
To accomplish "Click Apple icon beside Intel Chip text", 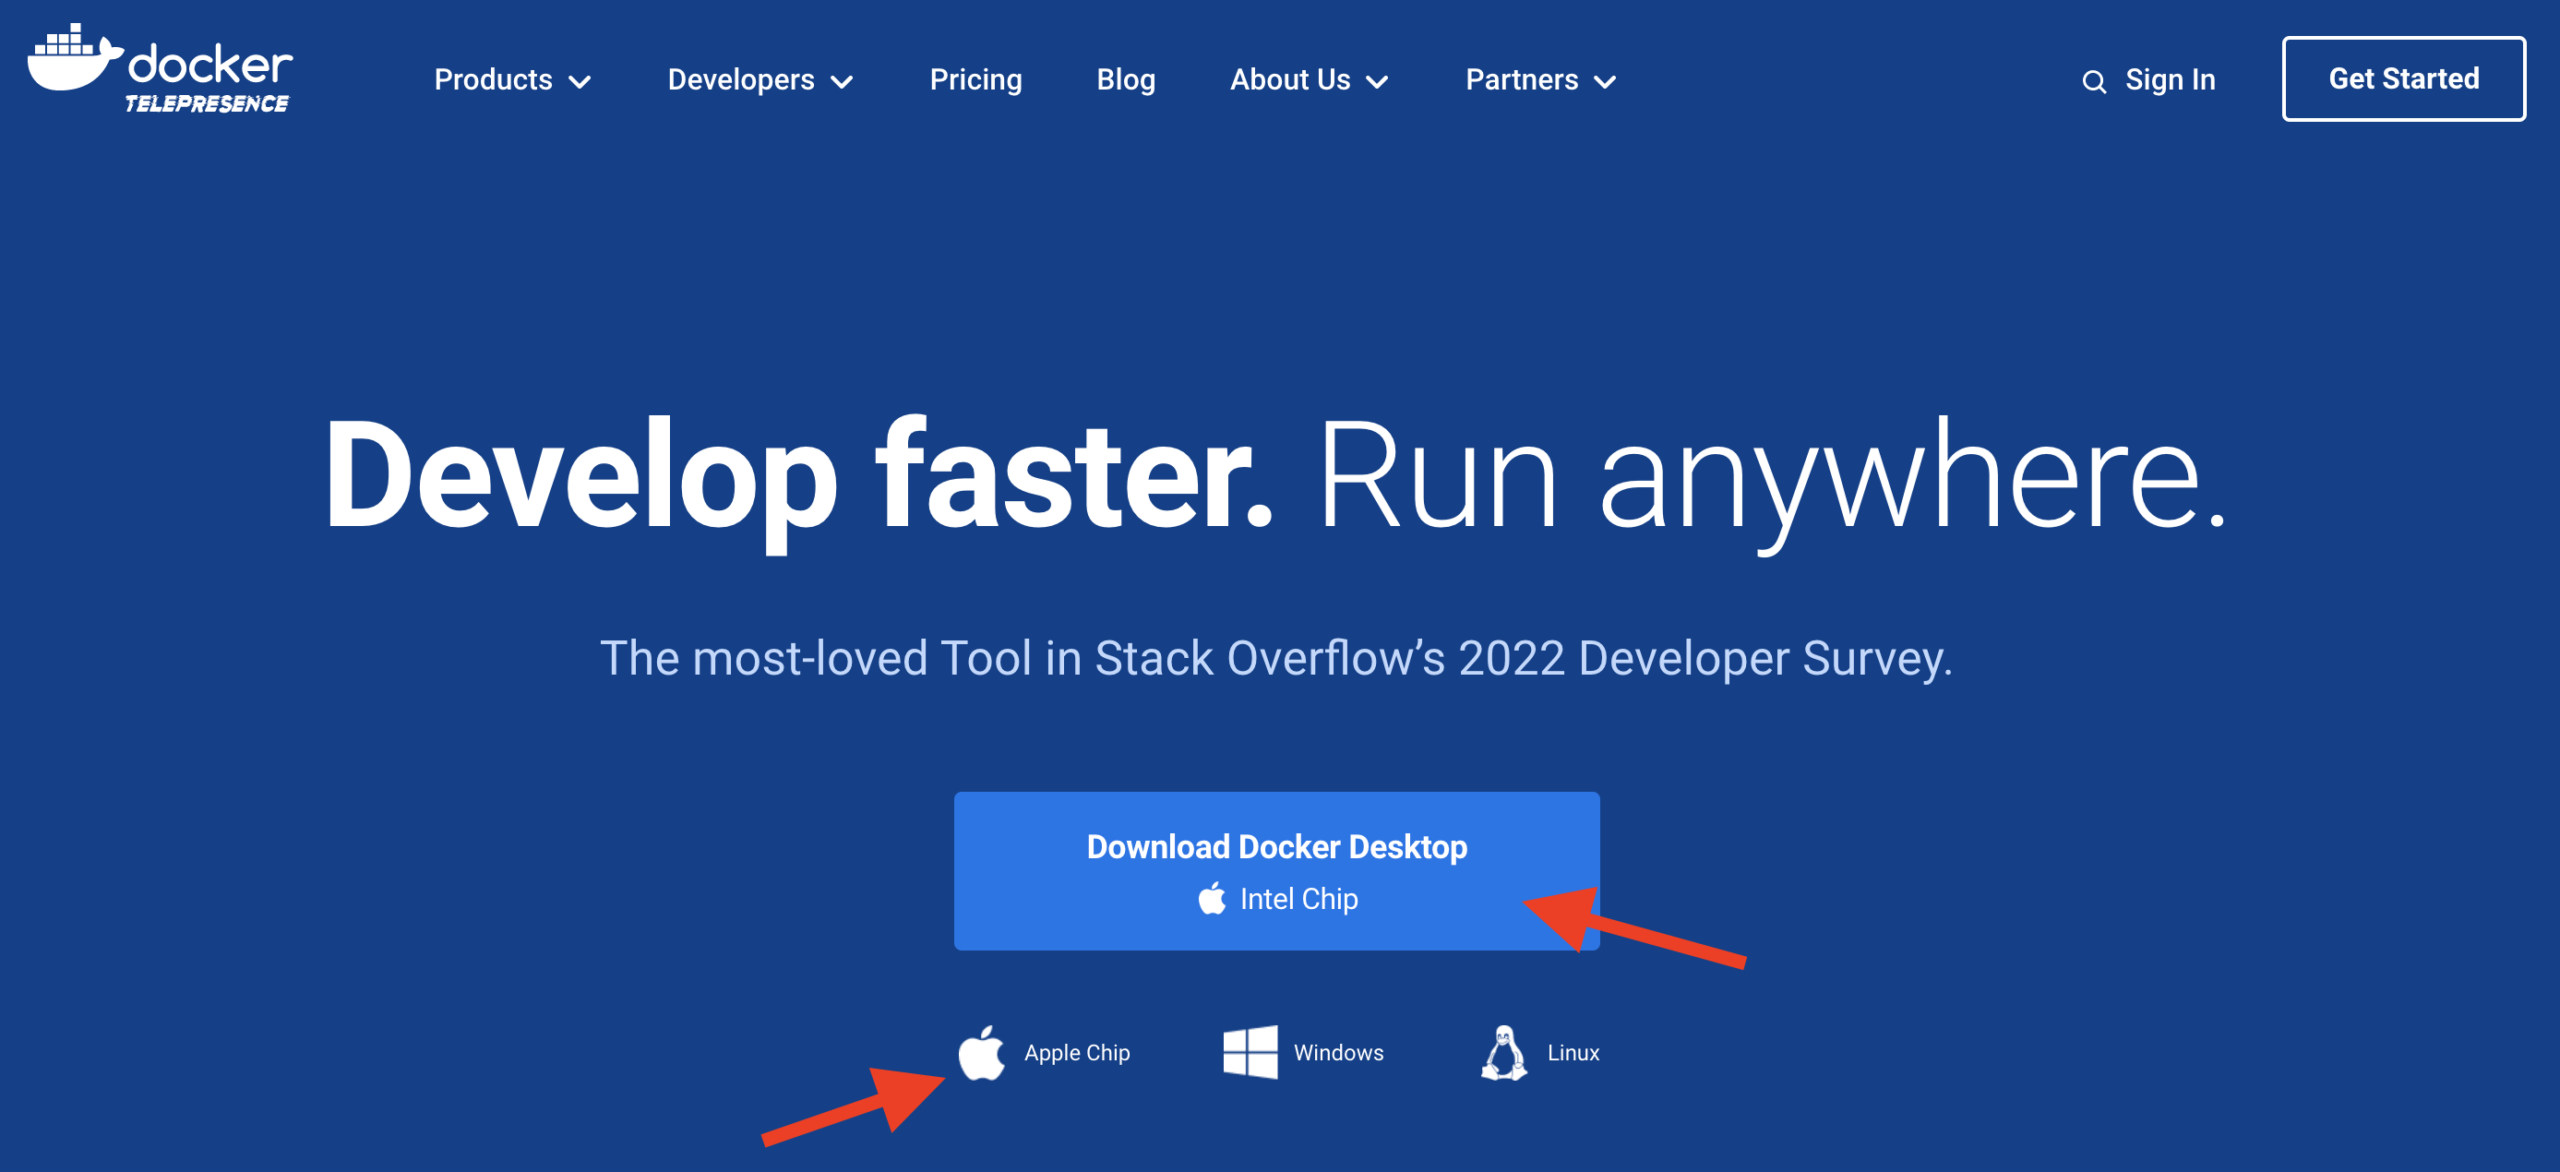I will point(1212,898).
